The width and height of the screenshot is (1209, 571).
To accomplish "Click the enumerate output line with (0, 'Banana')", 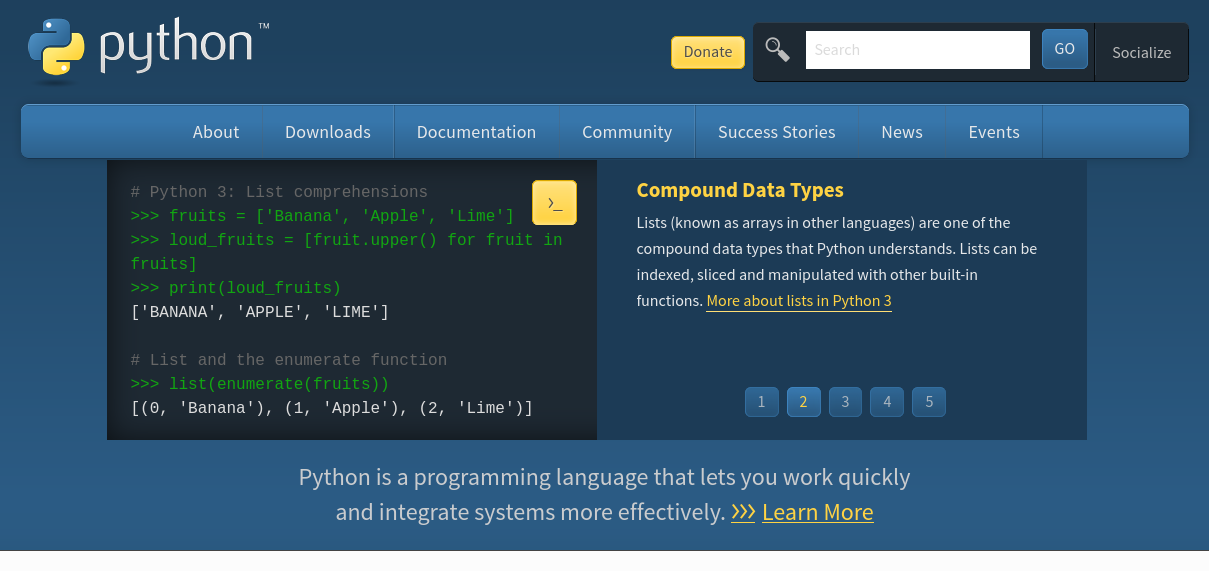I will click(332, 408).
